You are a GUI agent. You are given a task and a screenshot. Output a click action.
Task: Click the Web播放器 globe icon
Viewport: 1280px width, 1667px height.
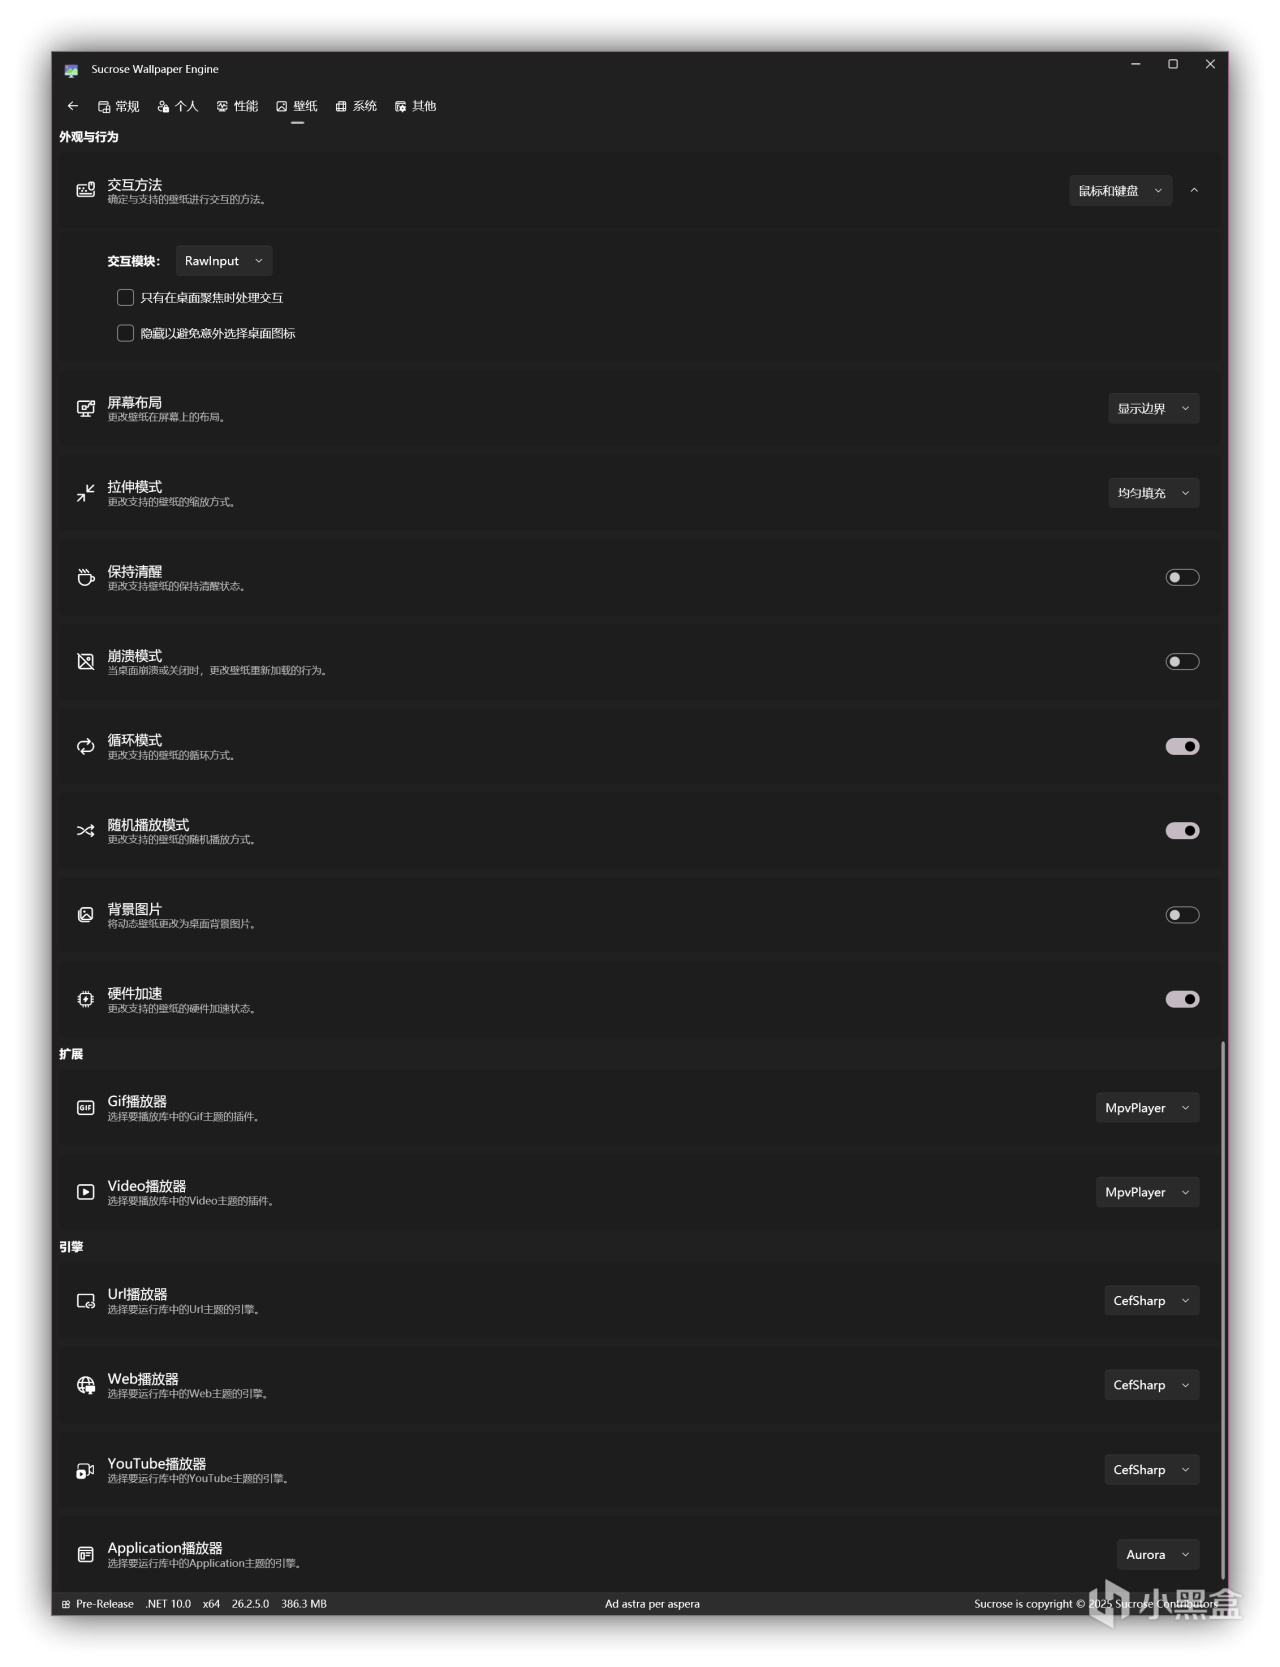(86, 1385)
